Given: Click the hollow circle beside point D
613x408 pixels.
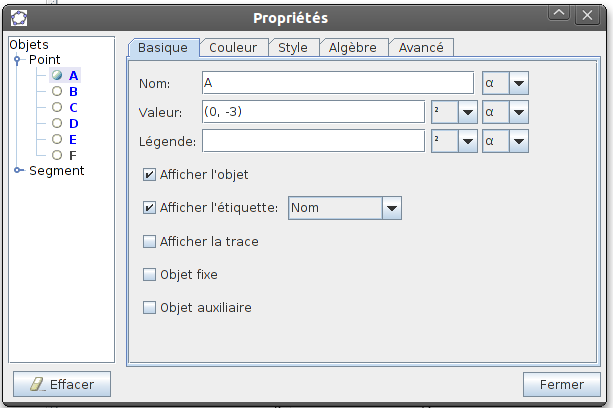Looking at the screenshot, I should [57, 123].
